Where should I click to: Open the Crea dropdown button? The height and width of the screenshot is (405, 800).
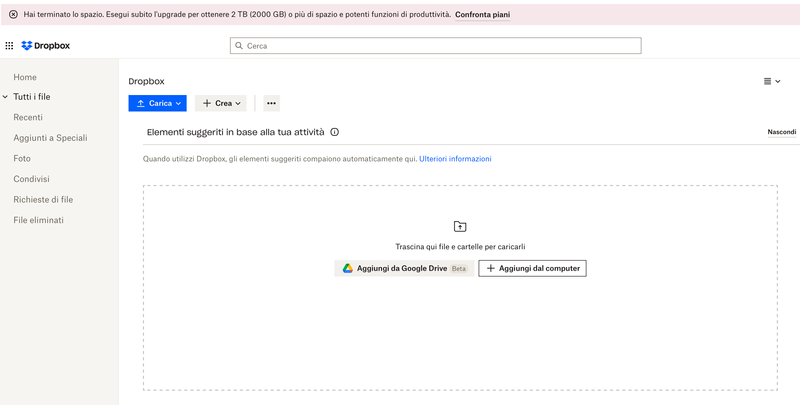[x=220, y=103]
